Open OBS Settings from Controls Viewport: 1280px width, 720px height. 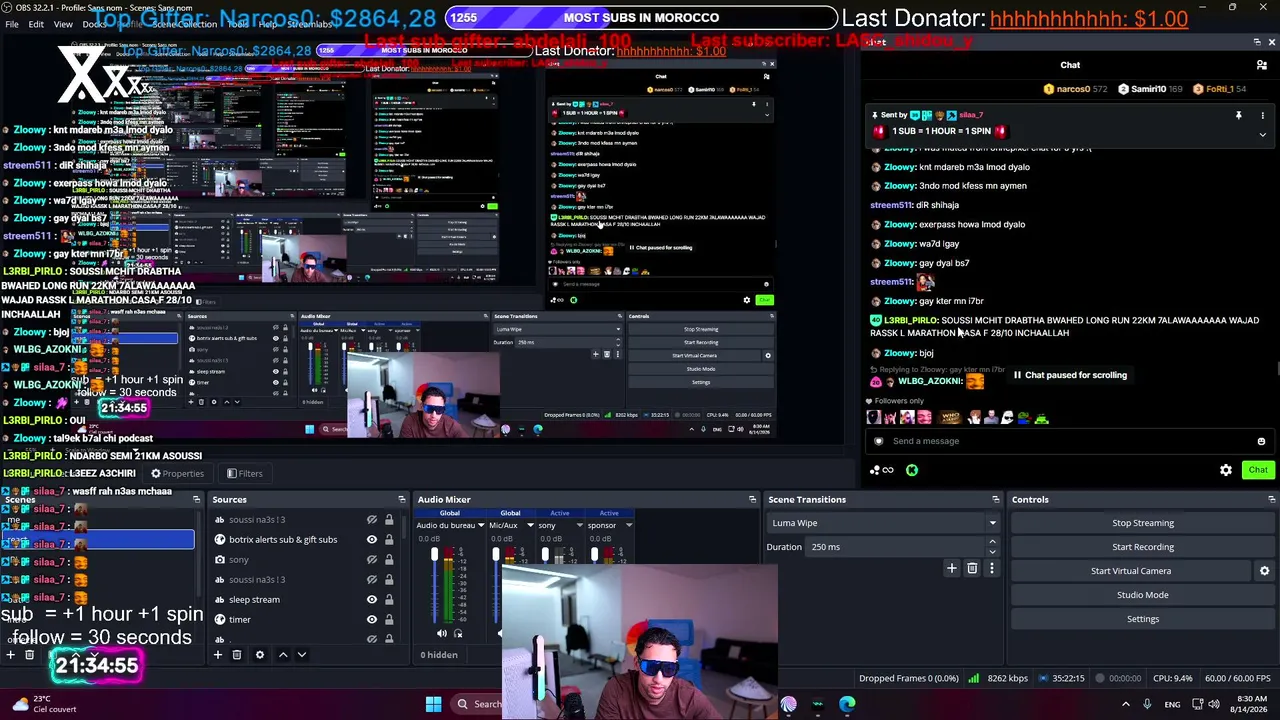pyautogui.click(x=1143, y=619)
